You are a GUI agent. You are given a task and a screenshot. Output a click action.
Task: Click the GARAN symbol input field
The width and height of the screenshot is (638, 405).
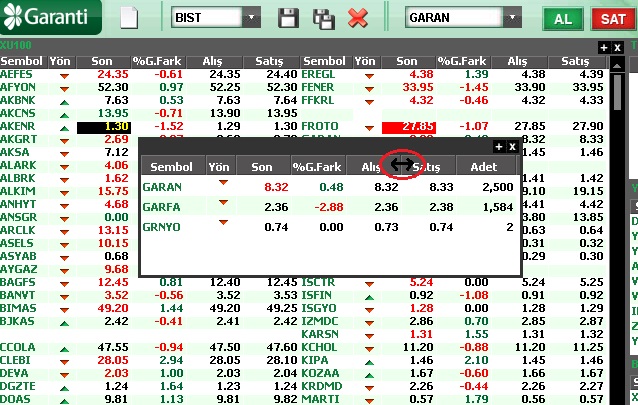coord(454,18)
